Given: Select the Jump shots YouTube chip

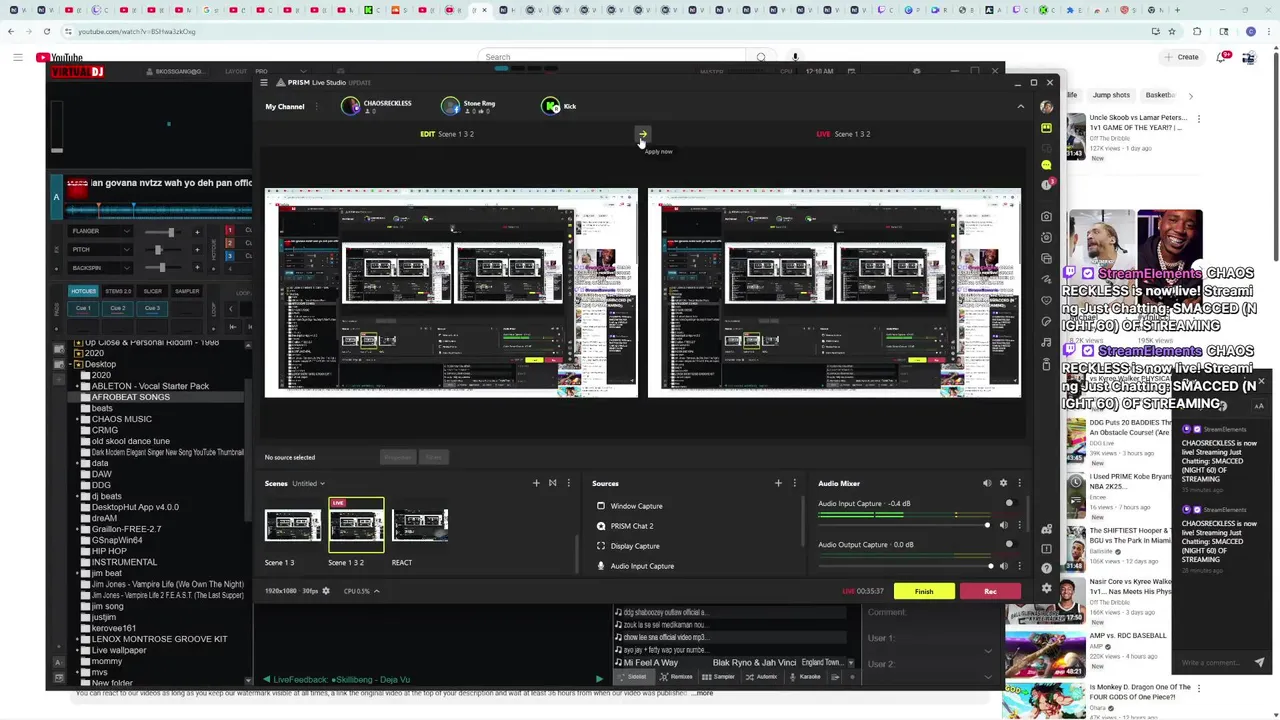Looking at the screenshot, I should [1111, 95].
